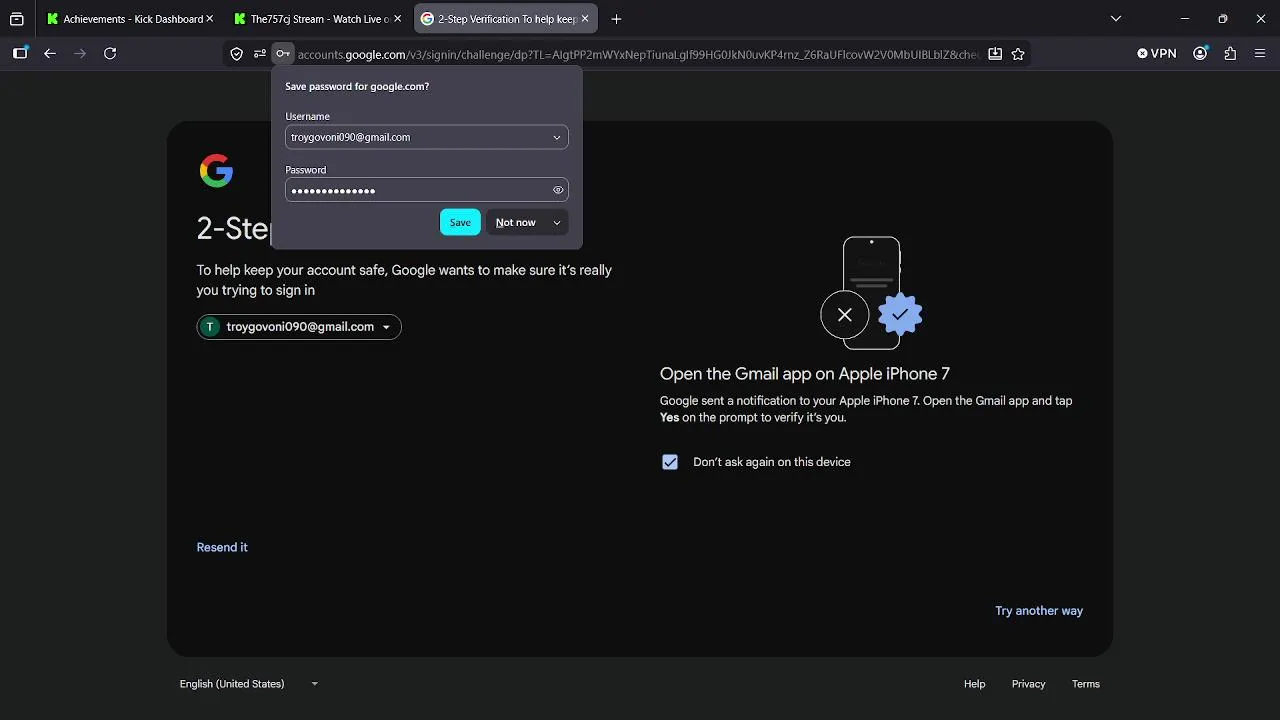Go back with the back arrow

(x=50, y=54)
